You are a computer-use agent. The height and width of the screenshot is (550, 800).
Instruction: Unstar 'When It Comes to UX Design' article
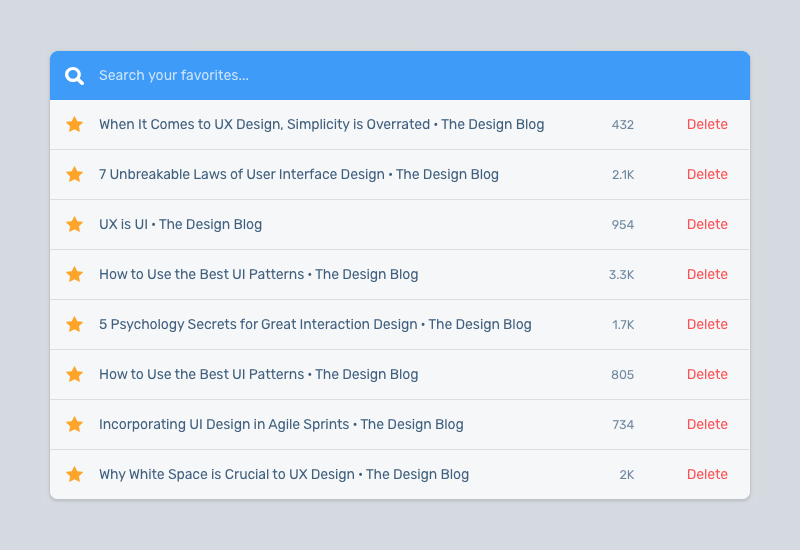[74, 125]
